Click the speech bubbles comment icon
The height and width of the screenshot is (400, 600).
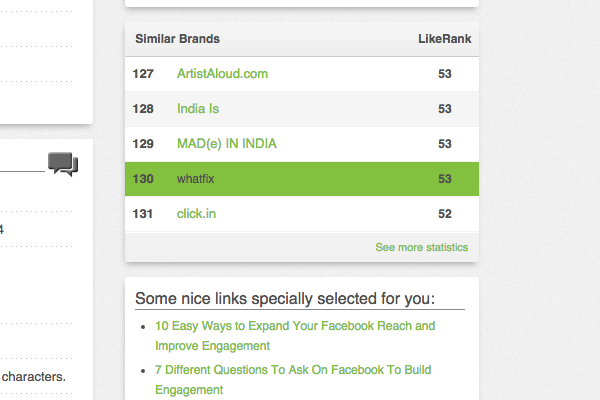pyautogui.click(x=63, y=164)
